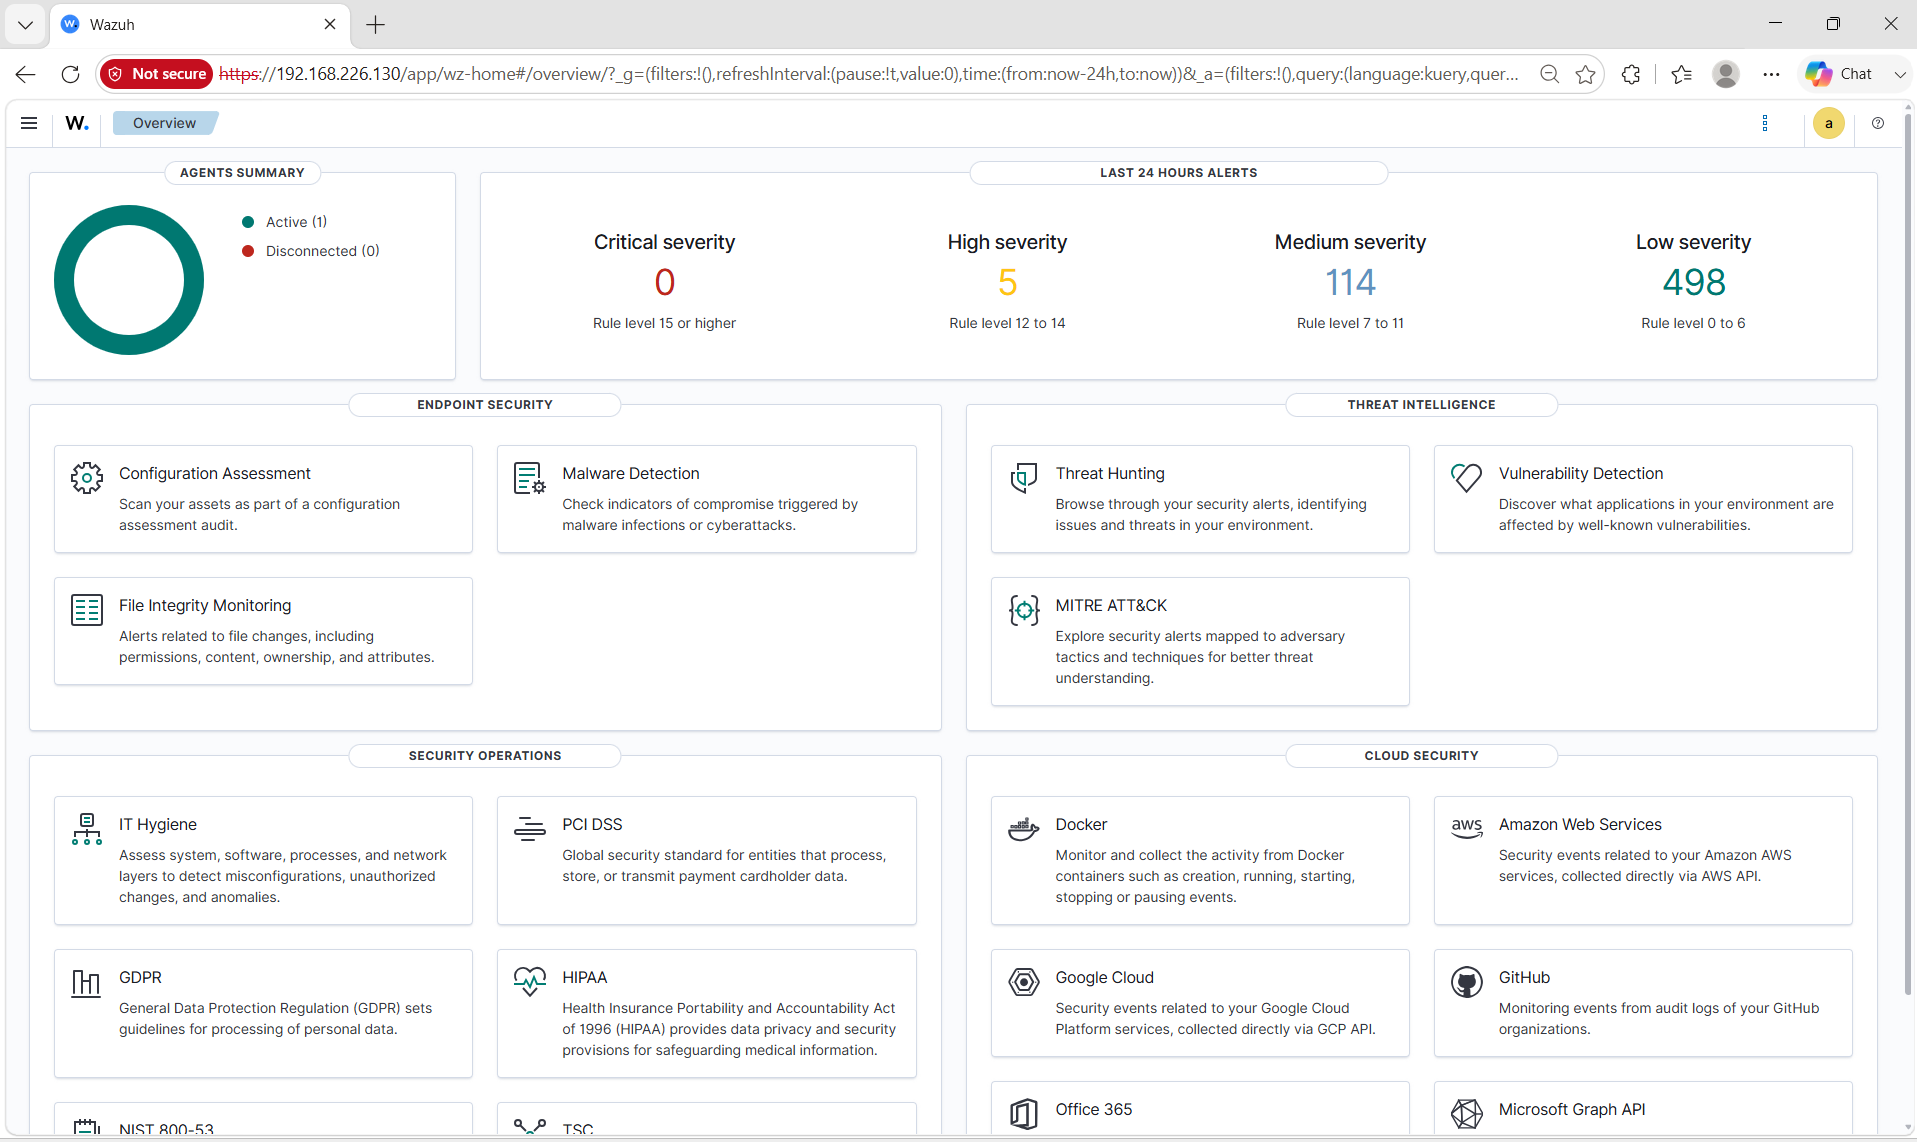Viewport: 1917px width, 1142px height.
Task: Open the Vulnerability Detection title link
Action: (1580, 474)
